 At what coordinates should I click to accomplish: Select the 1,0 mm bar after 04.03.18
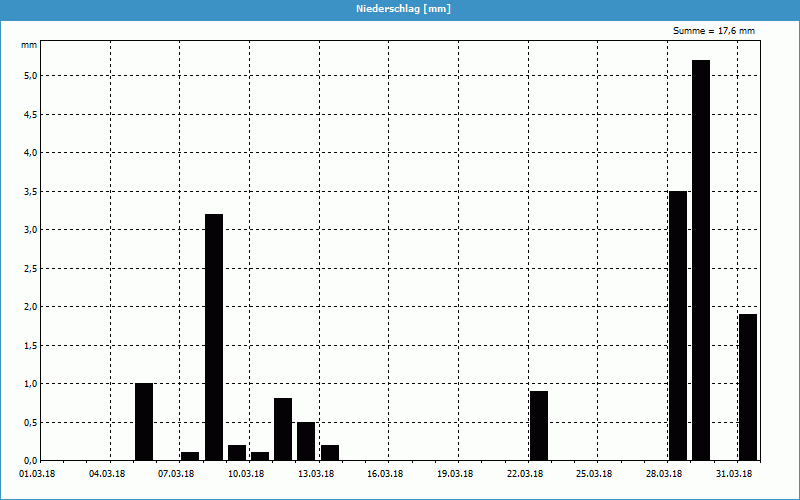tap(144, 421)
